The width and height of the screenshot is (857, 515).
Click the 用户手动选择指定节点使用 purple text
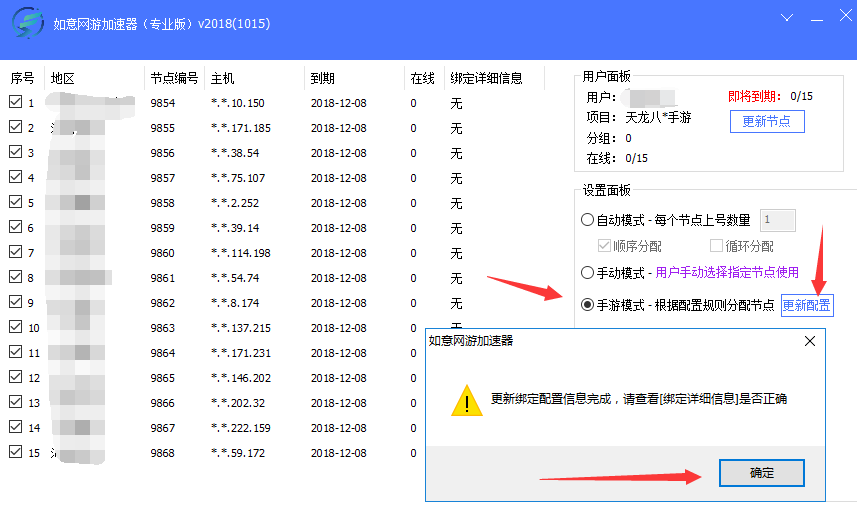[727, 272]
